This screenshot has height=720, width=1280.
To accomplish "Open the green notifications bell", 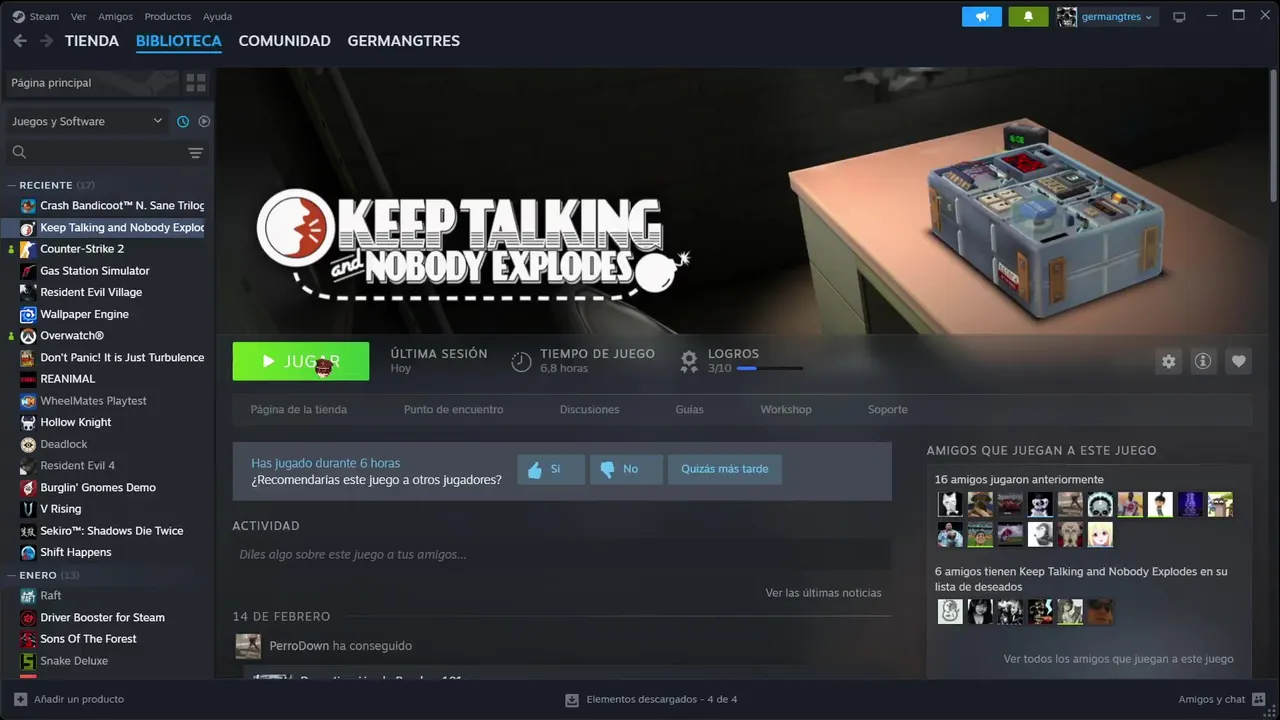I will pos(1028,16).
